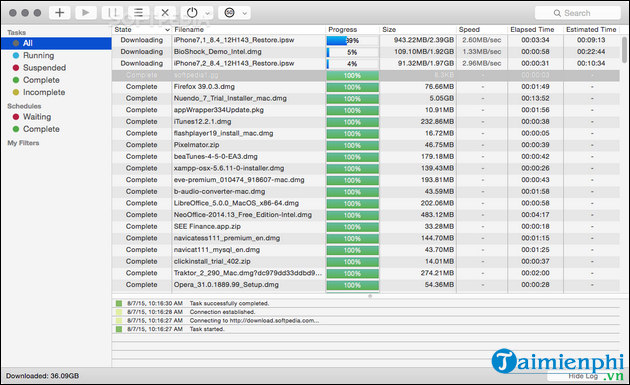Focus the Search field
Image resolution: width=630 pixels, height=385 pixels.
point(577,13)
